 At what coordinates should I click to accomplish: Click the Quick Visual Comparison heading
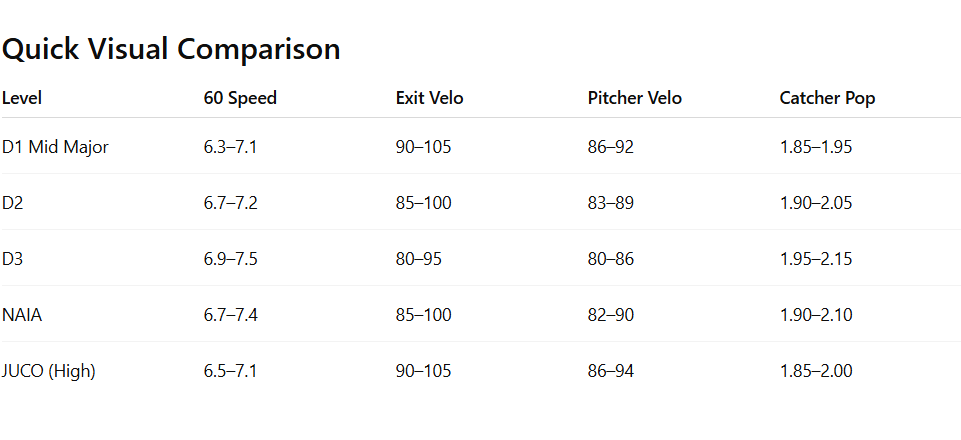171,49
